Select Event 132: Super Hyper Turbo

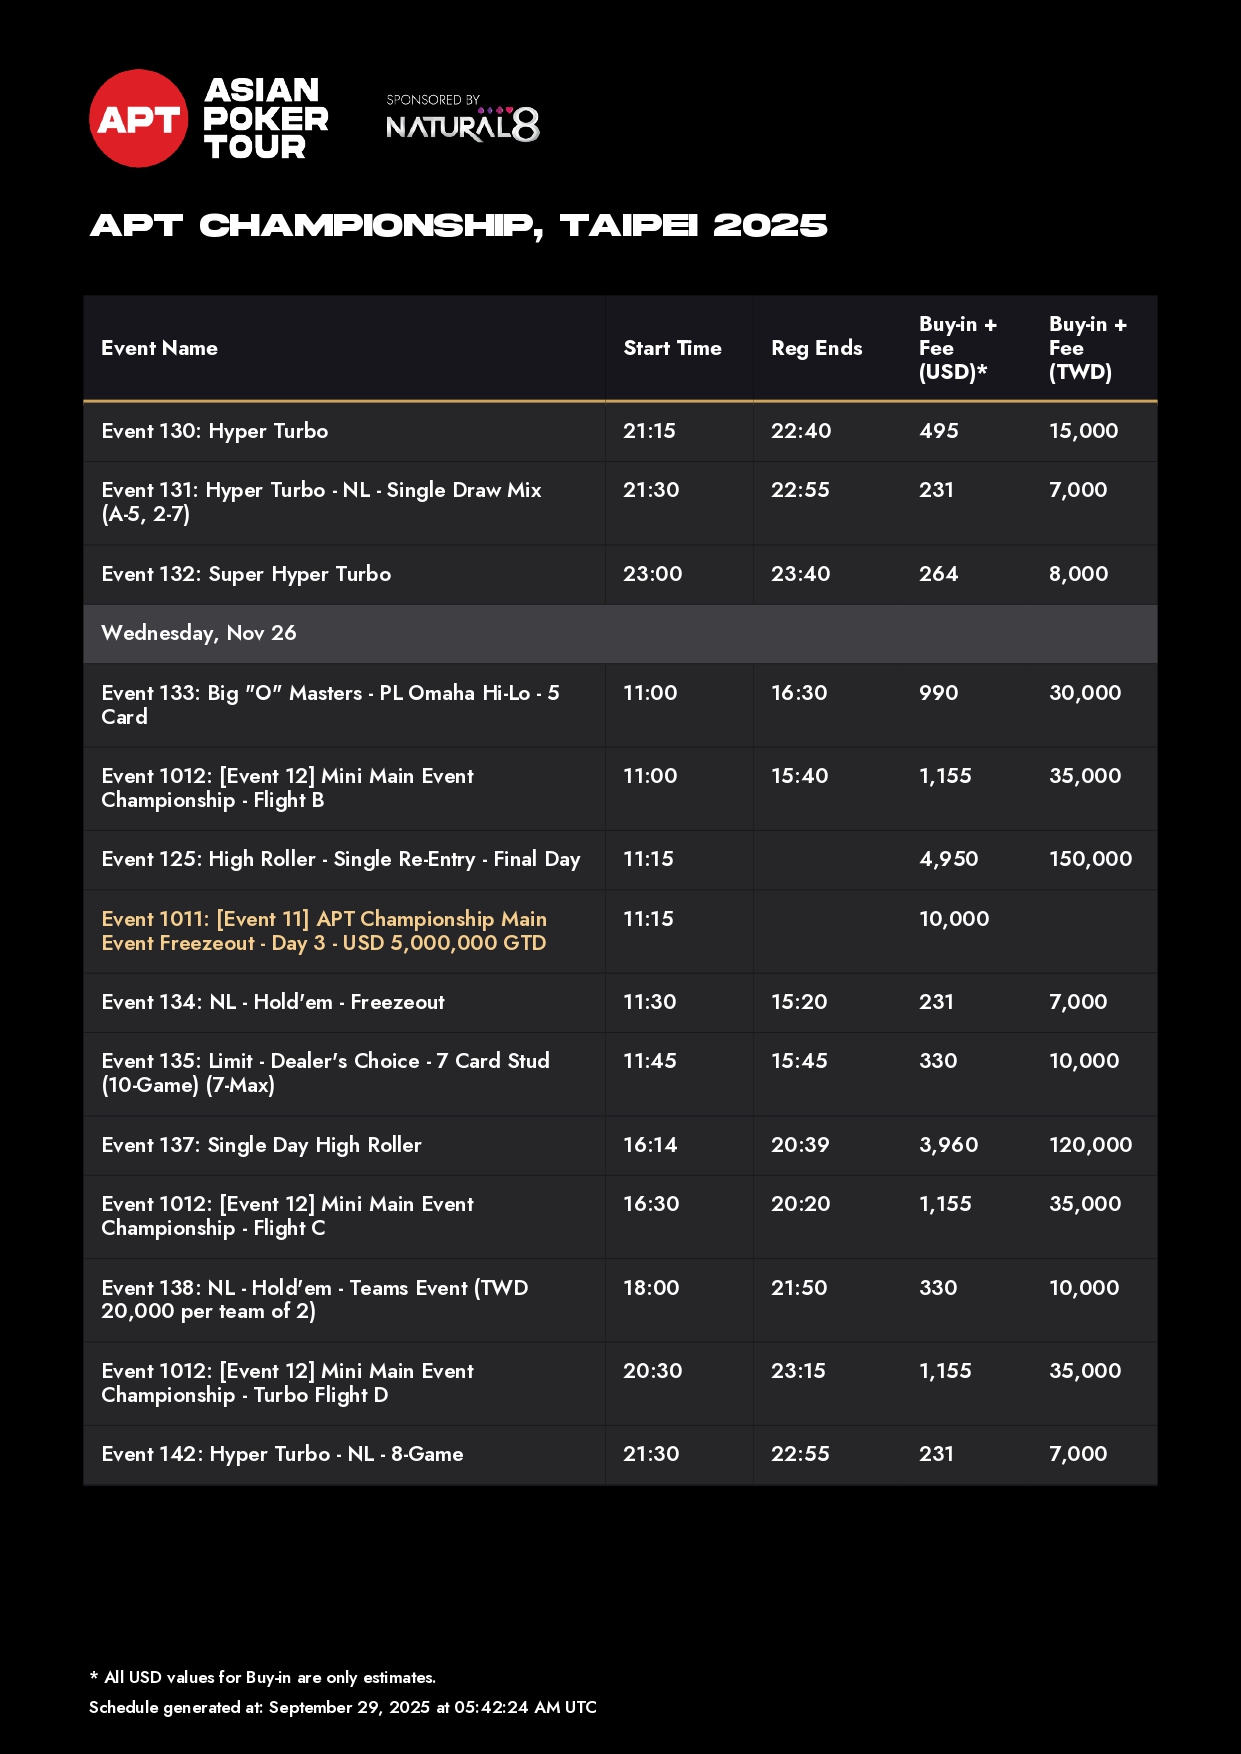click(246, 574)
